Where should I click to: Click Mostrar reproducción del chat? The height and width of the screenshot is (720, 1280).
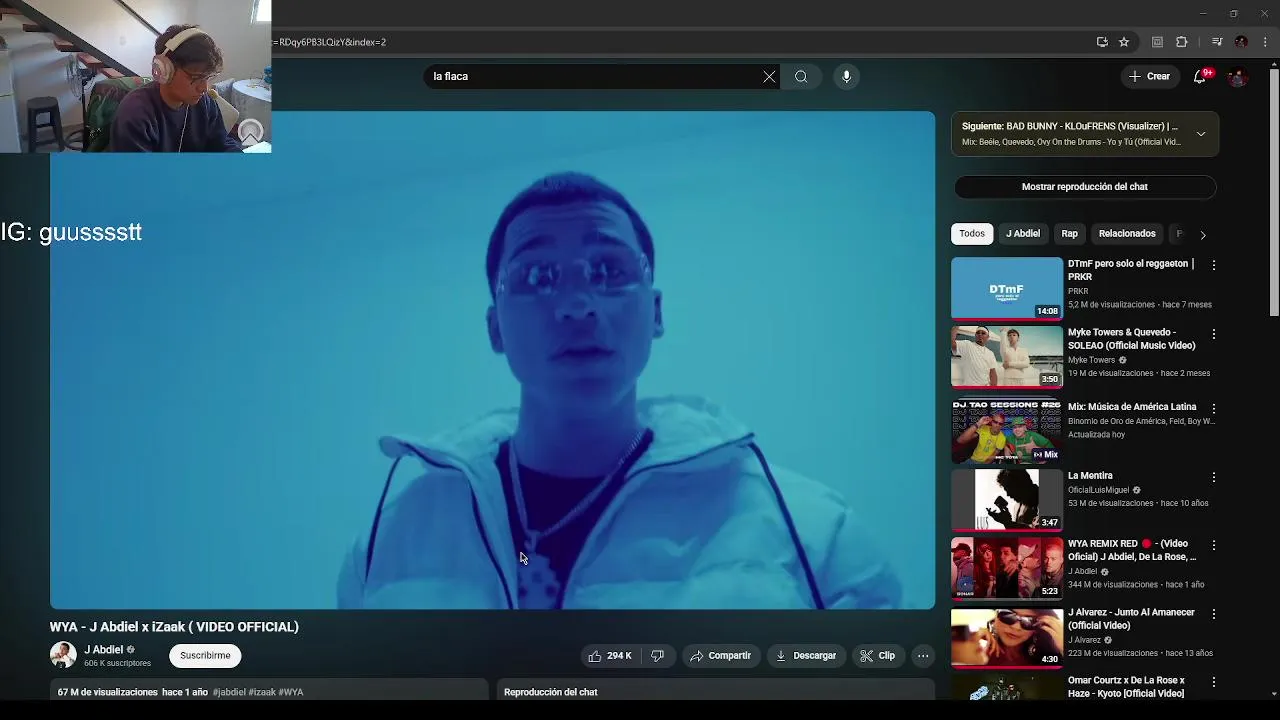1084,187
